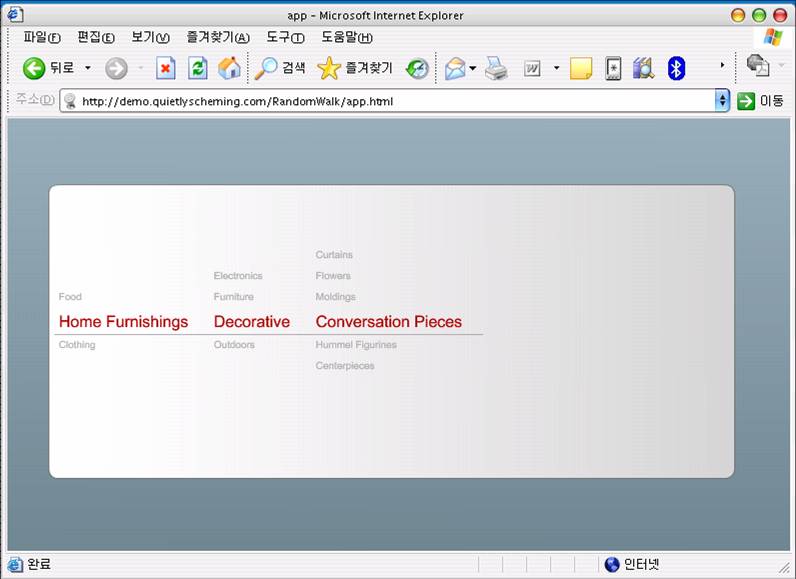Select the Hummel Figurines item

356,345
